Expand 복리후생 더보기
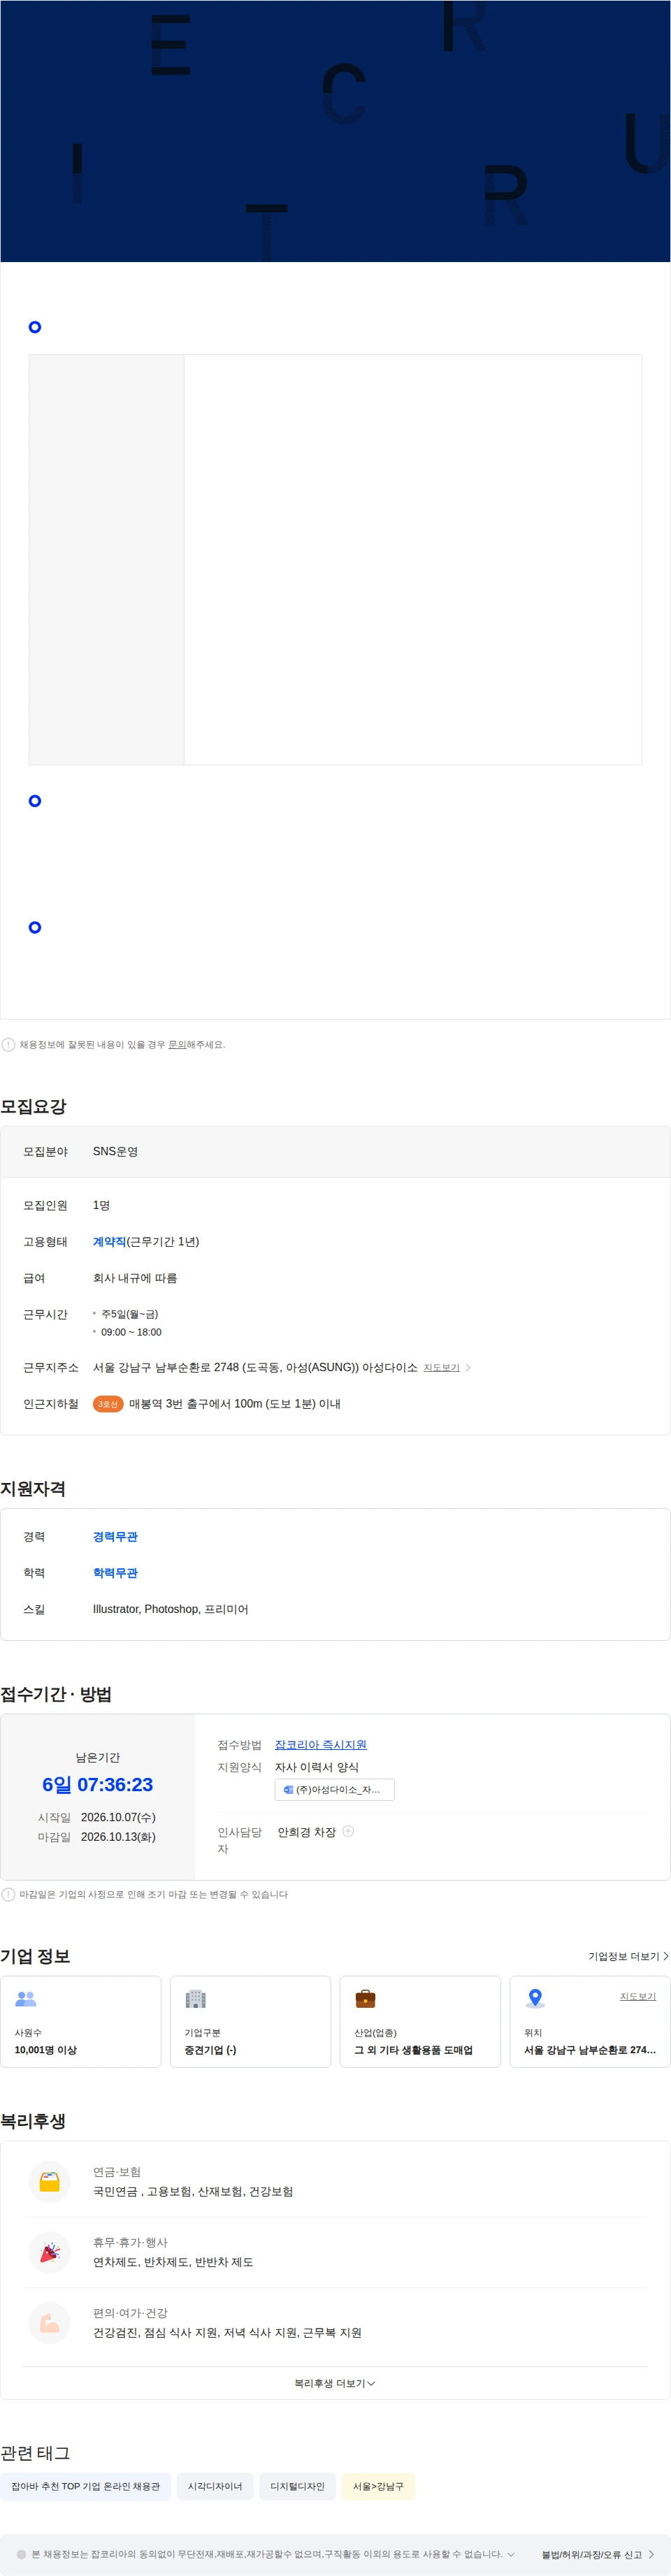The image size is (671, 2576). pos(335,2383)
